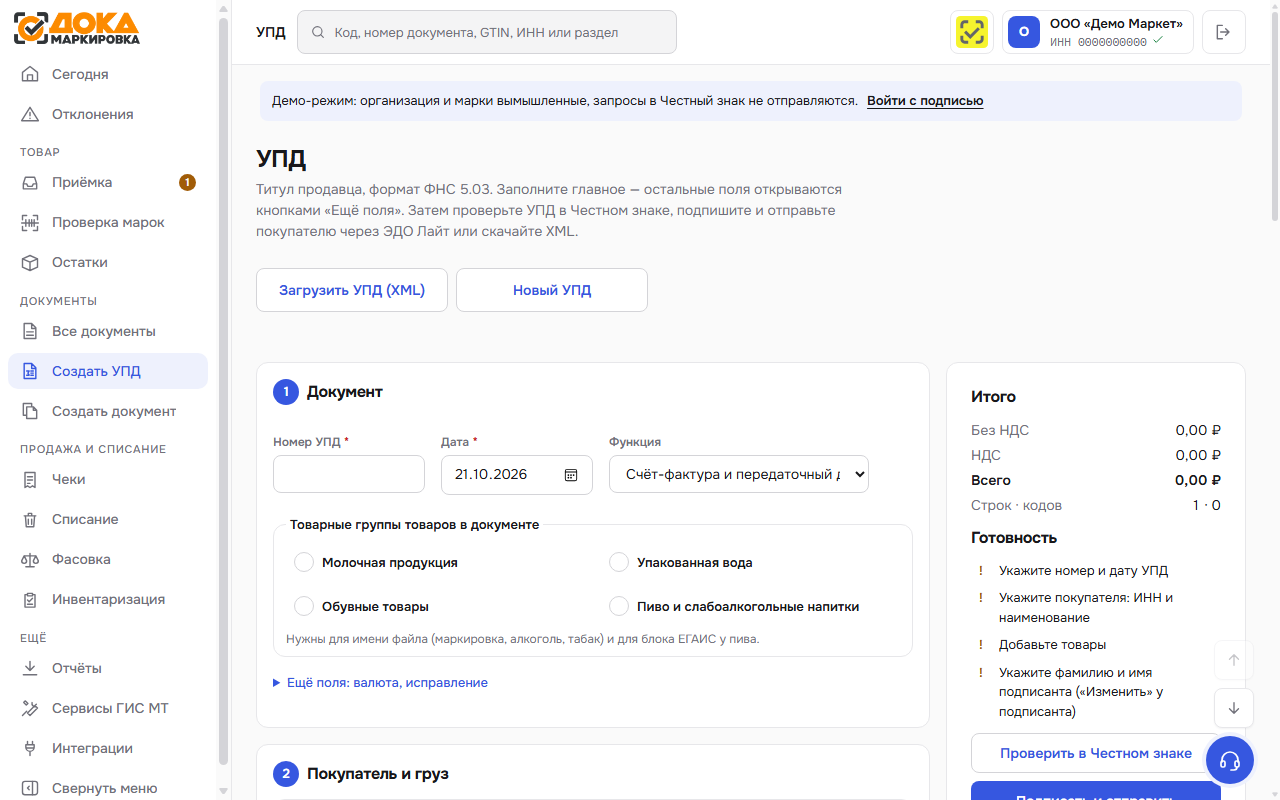Open the Сегодня home icon
1280x800 pixels.
(x=30, y=74)
